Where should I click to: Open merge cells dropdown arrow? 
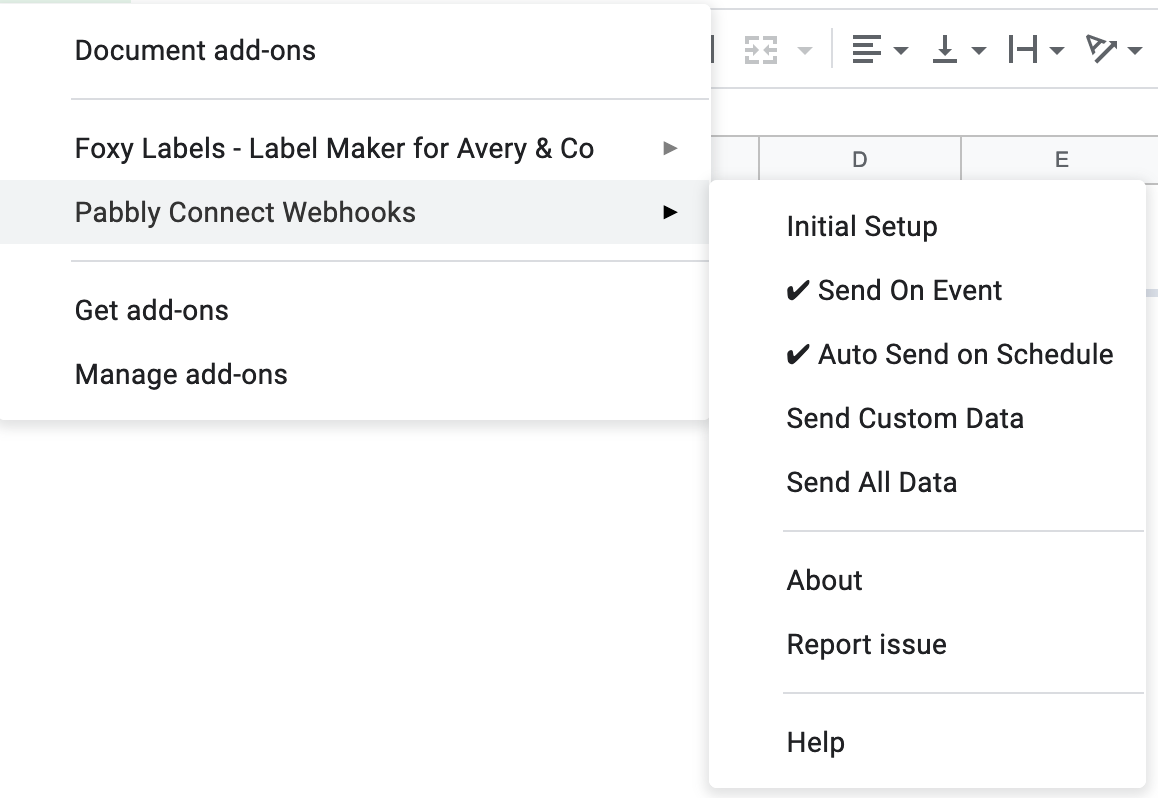point(805,51)
